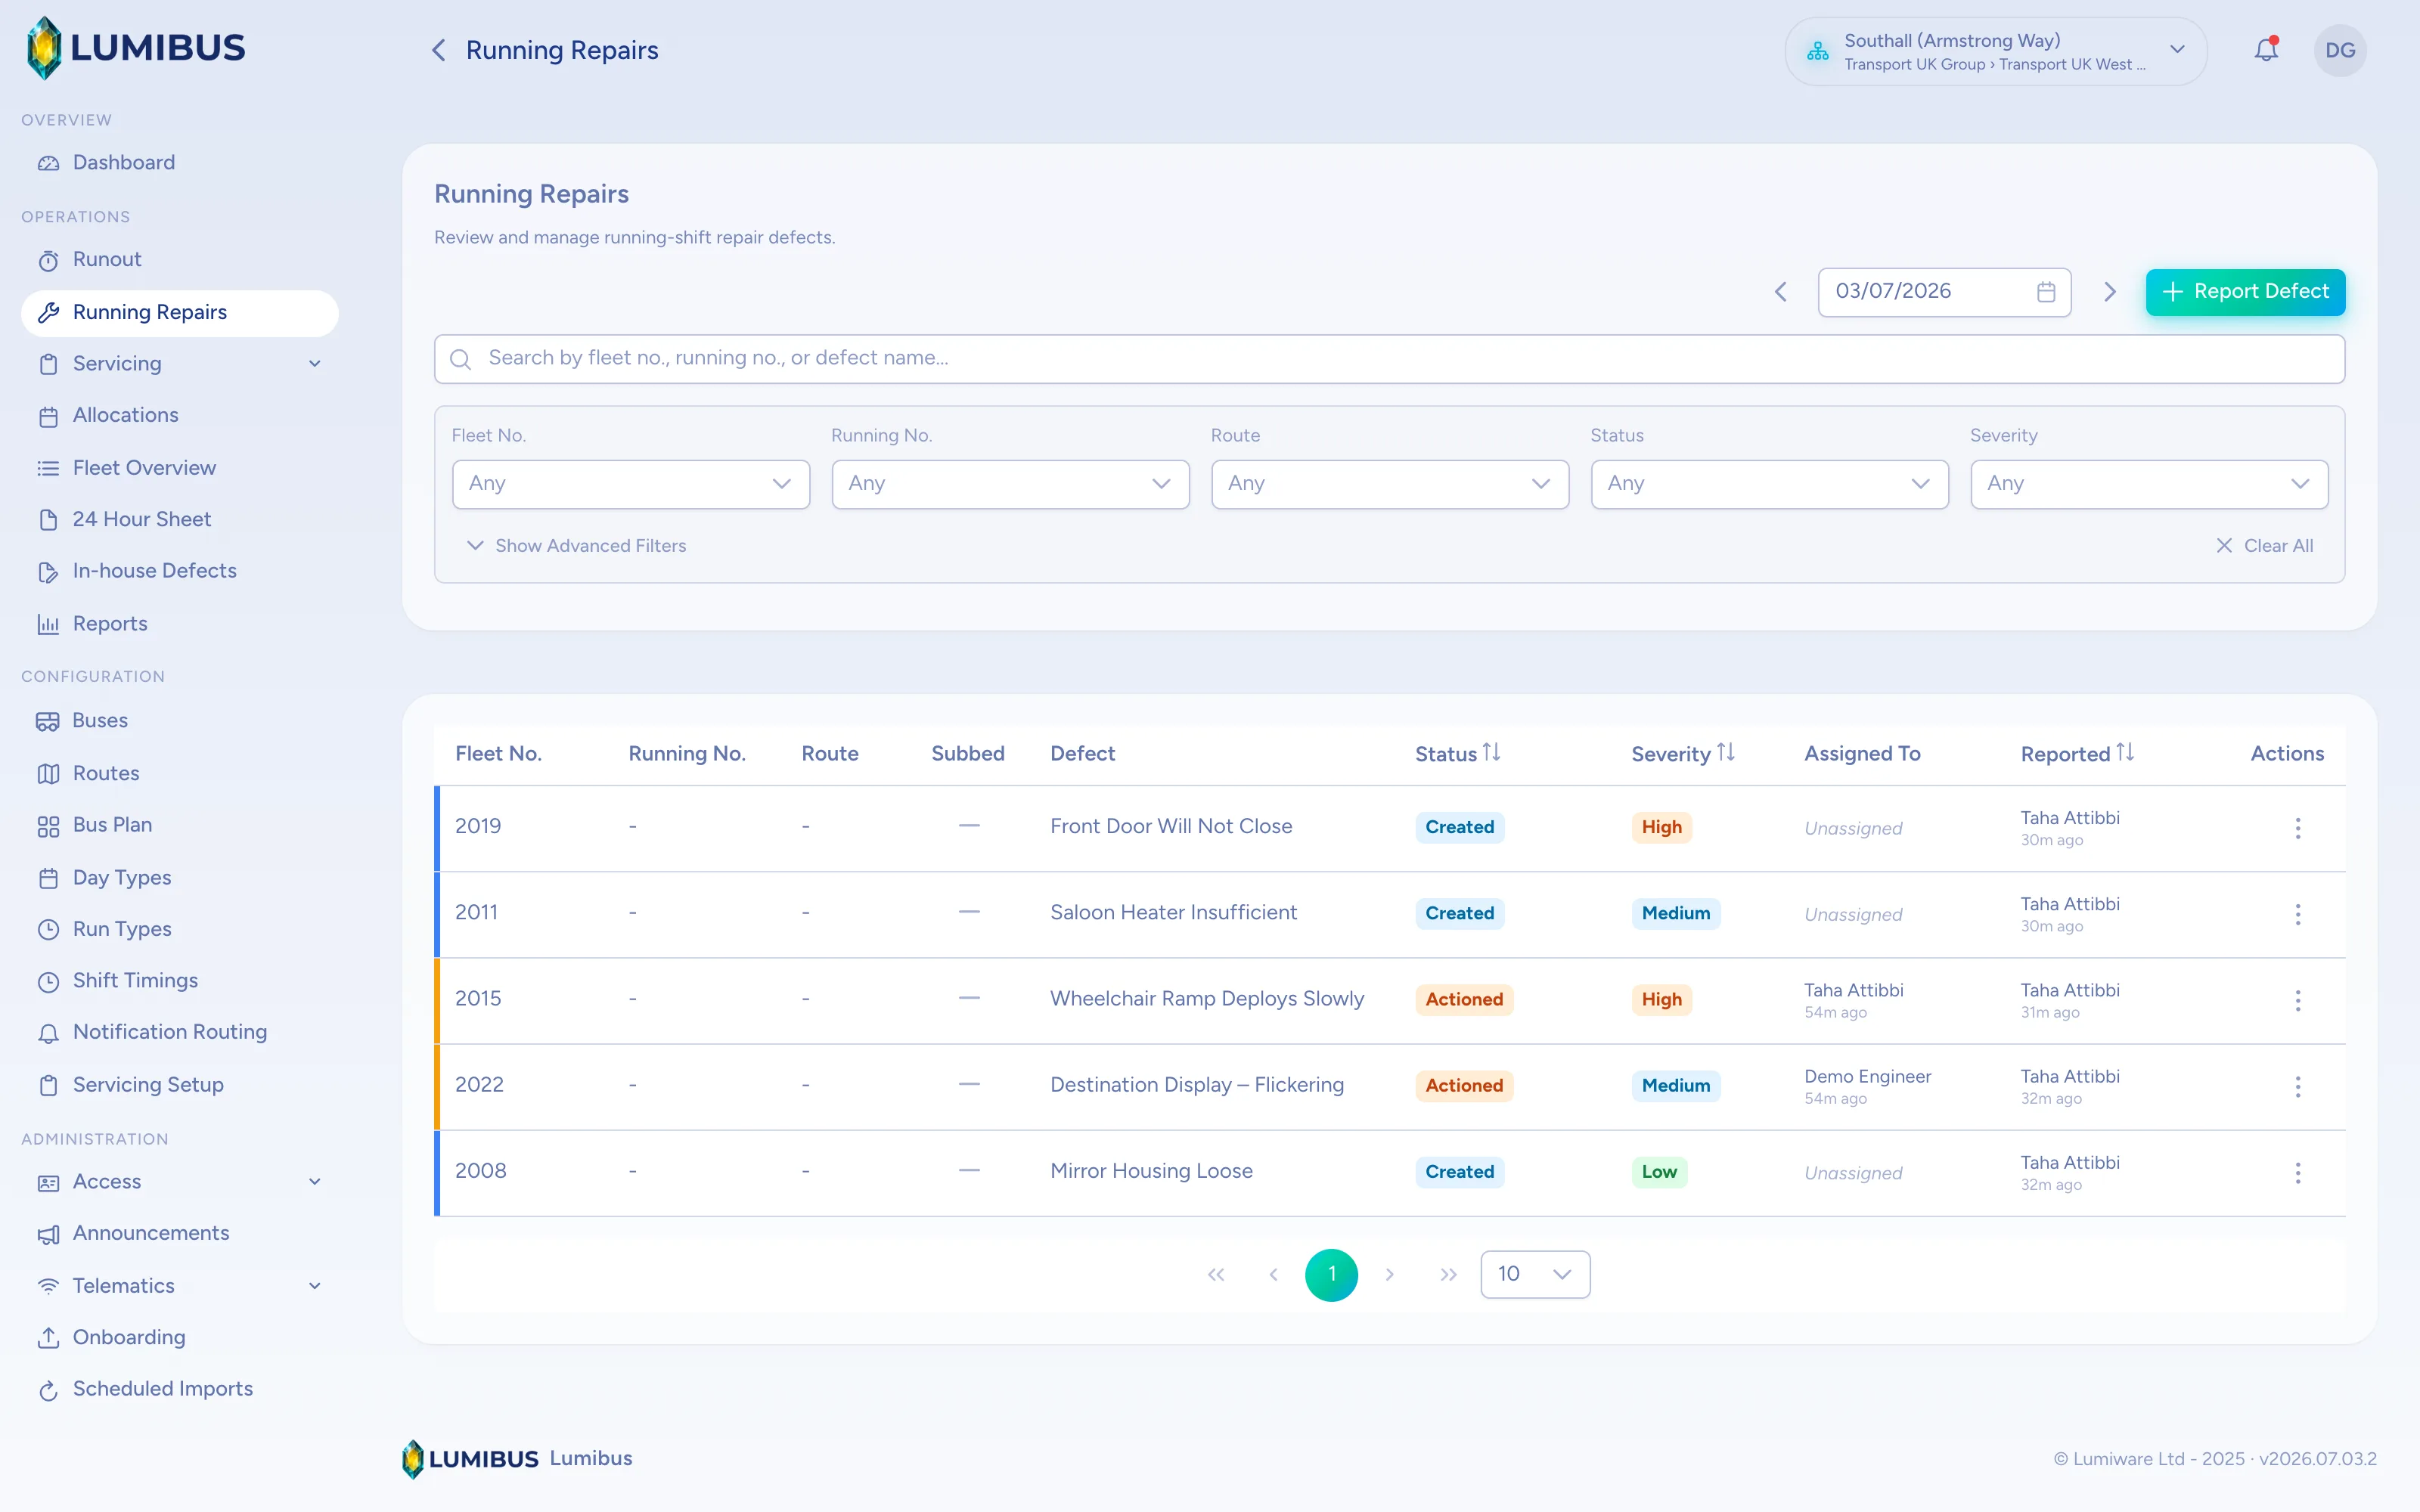The width and height of the screenshot is (2420, 1512).
Task: Open Reports in sidebar
Action: click(180, 623)
